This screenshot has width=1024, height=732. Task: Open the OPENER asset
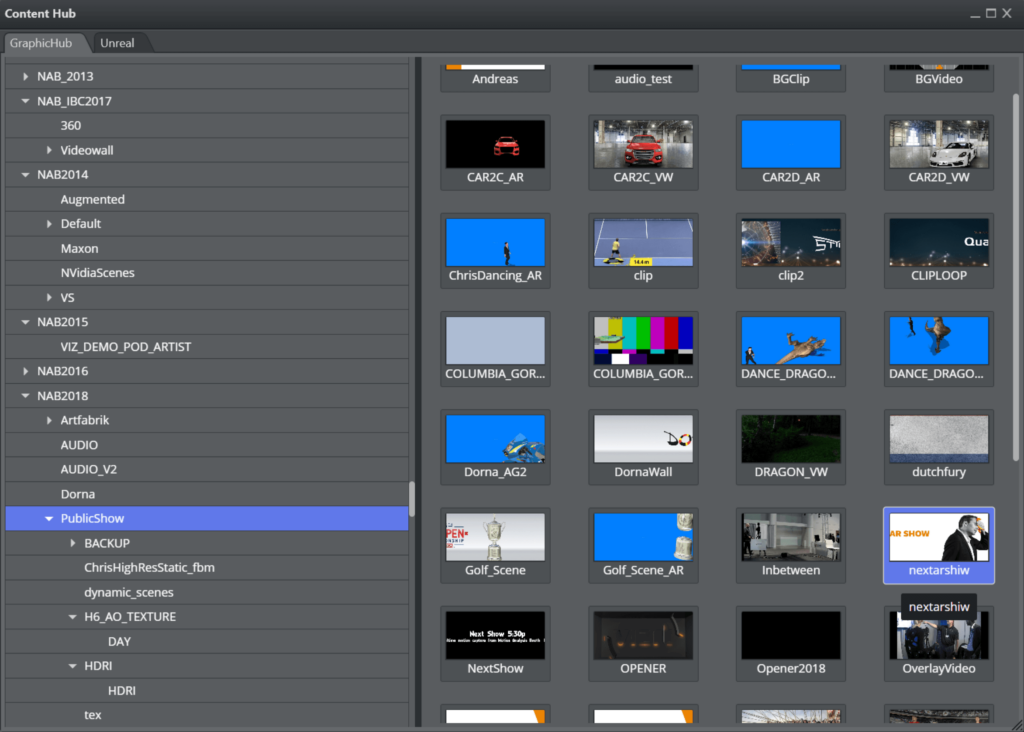point(643,643)
